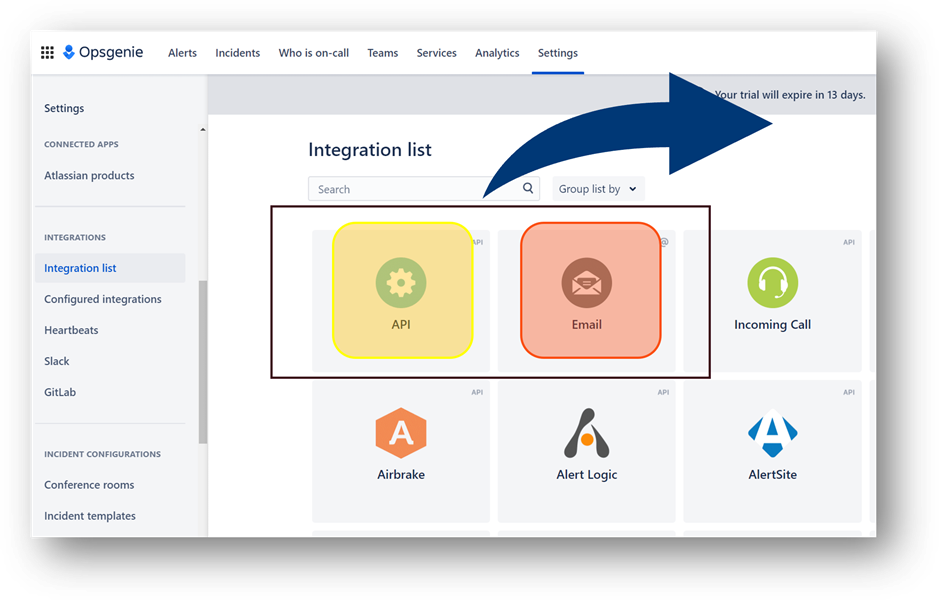The width and height of the screenshot is (939, 600).
Task: Click the Settings heading in sidebar
Action: click(x=64, y=108)
